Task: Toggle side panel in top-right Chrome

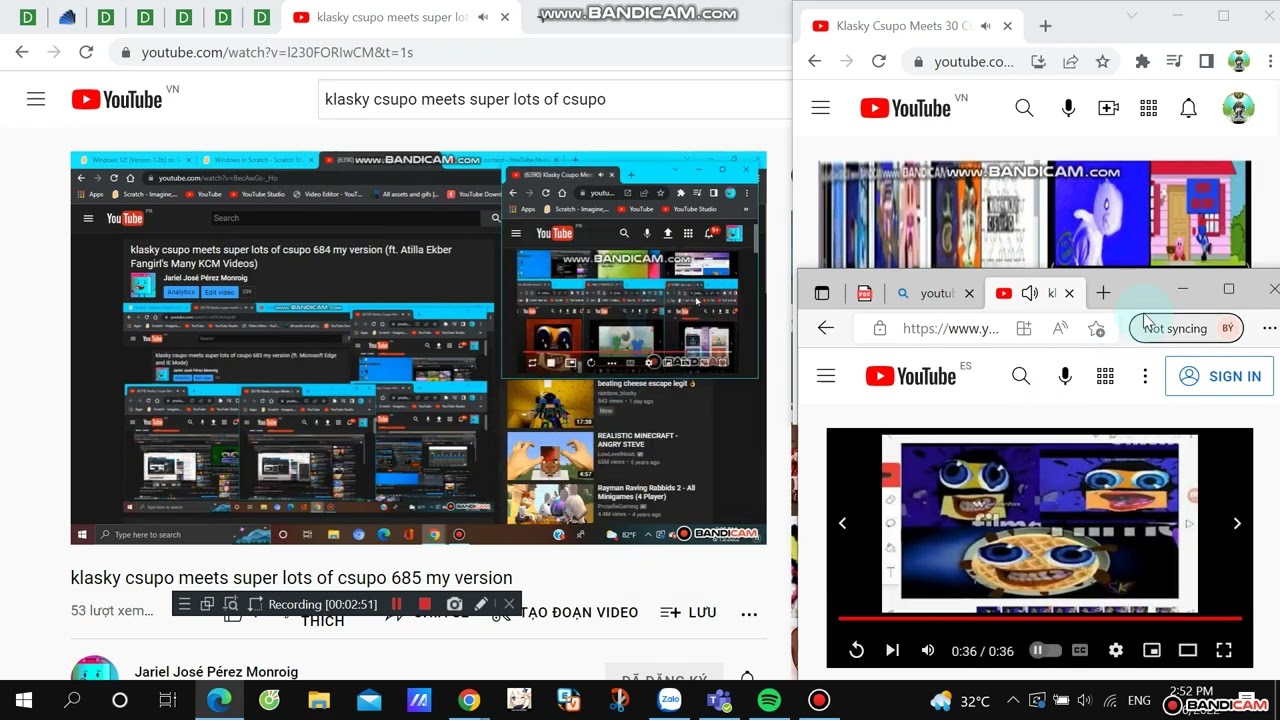Action: click(x=1206, y=61)
